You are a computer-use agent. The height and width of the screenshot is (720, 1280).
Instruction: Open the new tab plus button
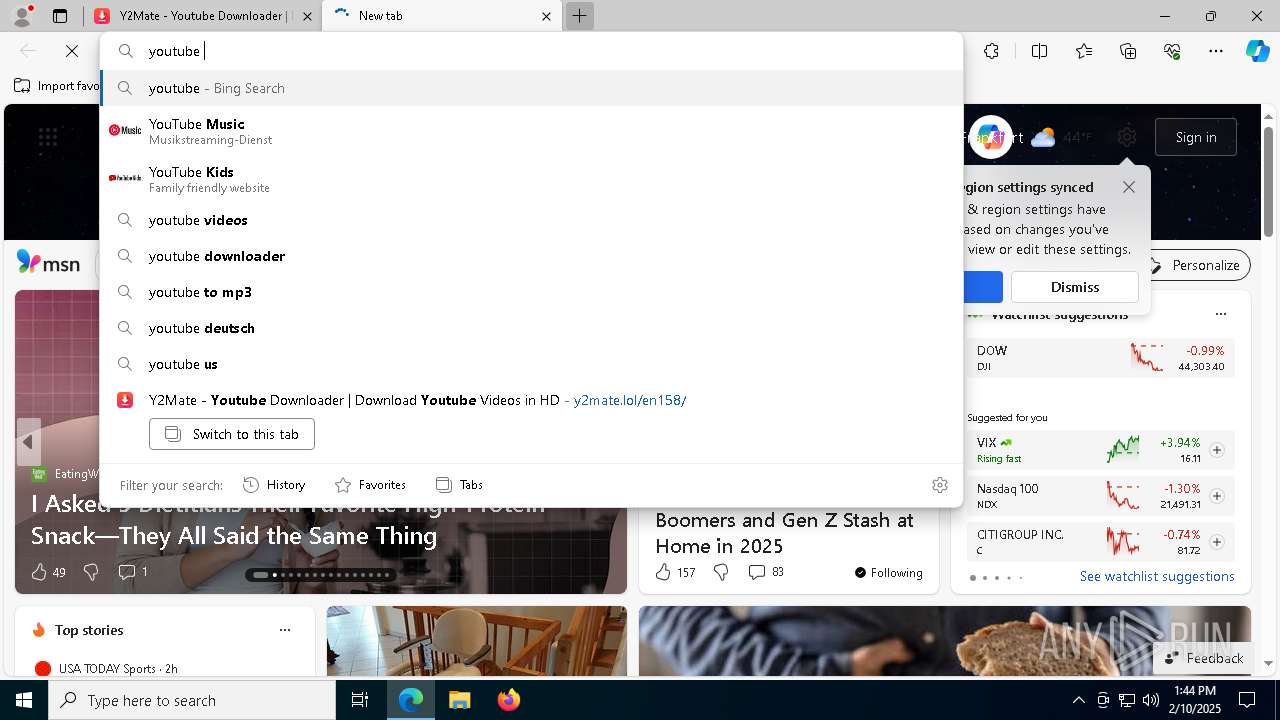click(579, 16)
